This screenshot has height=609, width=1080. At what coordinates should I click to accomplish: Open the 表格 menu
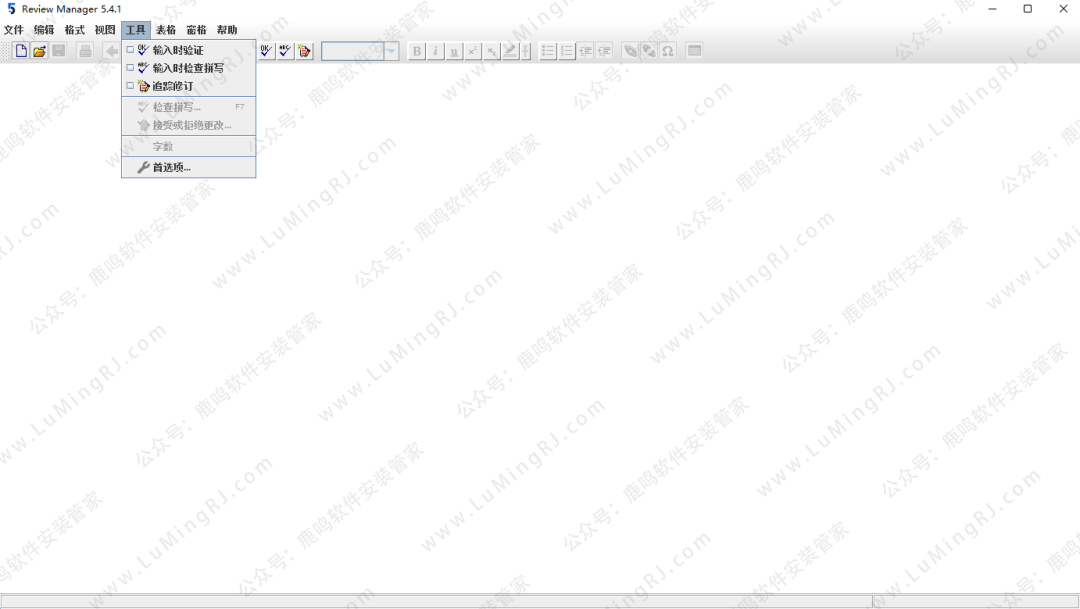coord(166,30)
